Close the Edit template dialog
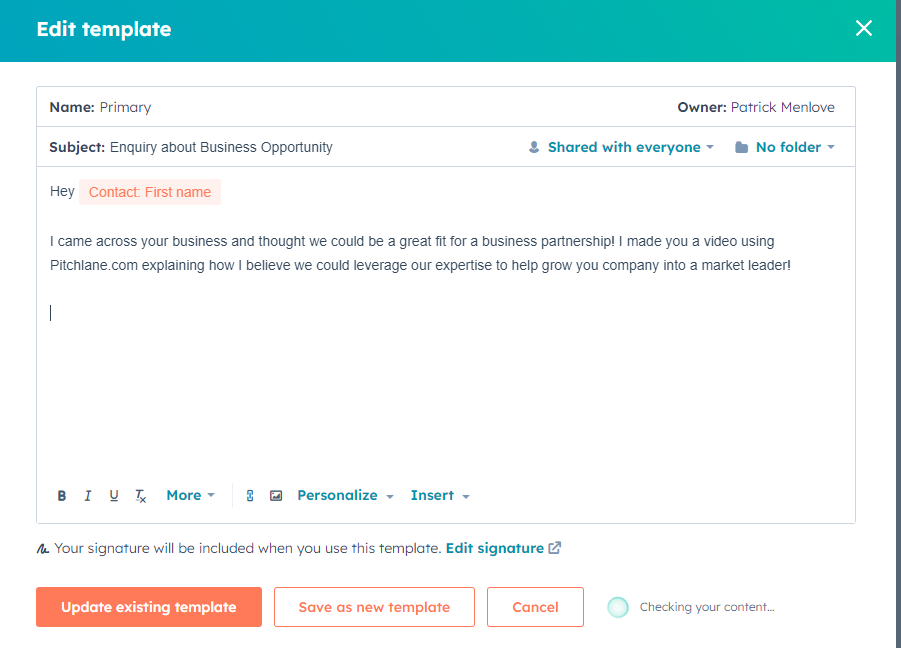 (864, 28)
